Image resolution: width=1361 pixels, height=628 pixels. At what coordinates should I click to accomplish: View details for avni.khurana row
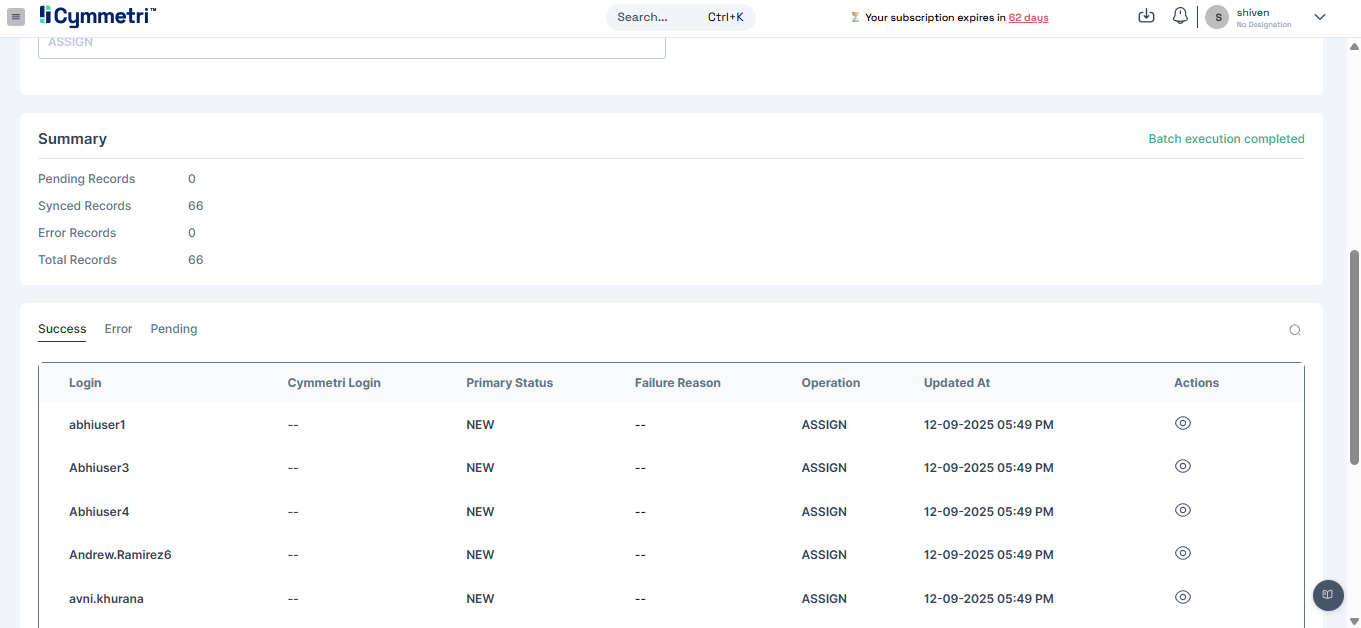pyautogui.click(x=1183, y=597)
